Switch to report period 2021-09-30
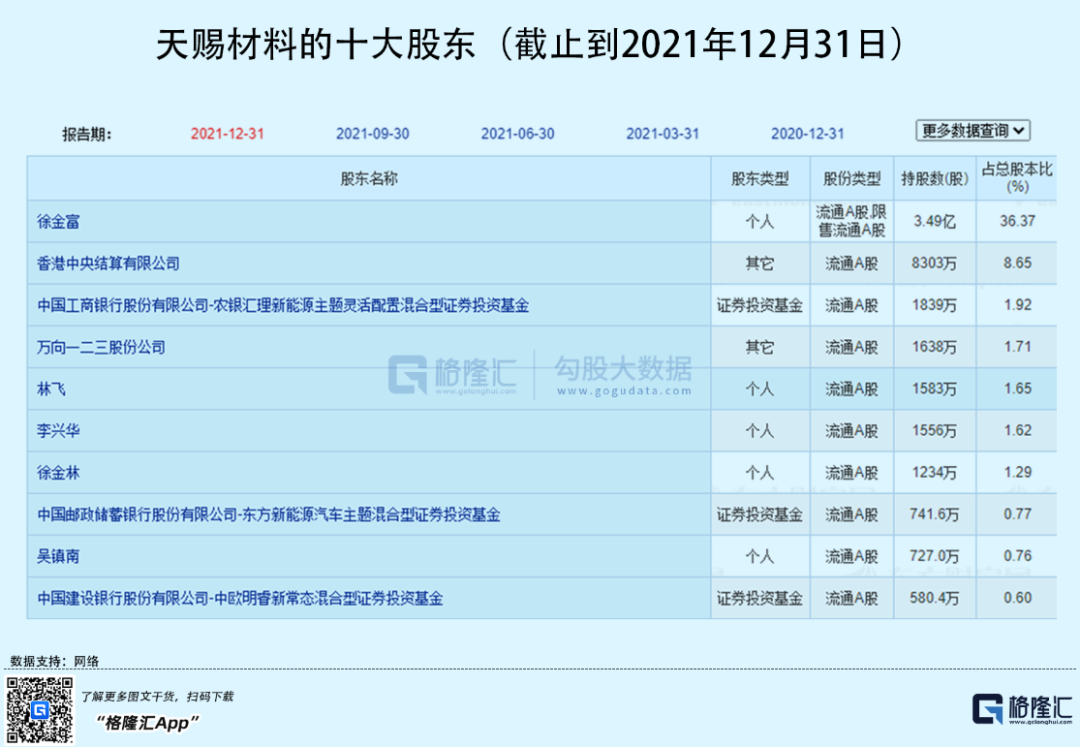This screenshot has height=747, width=1080. [x=373, y=134]
